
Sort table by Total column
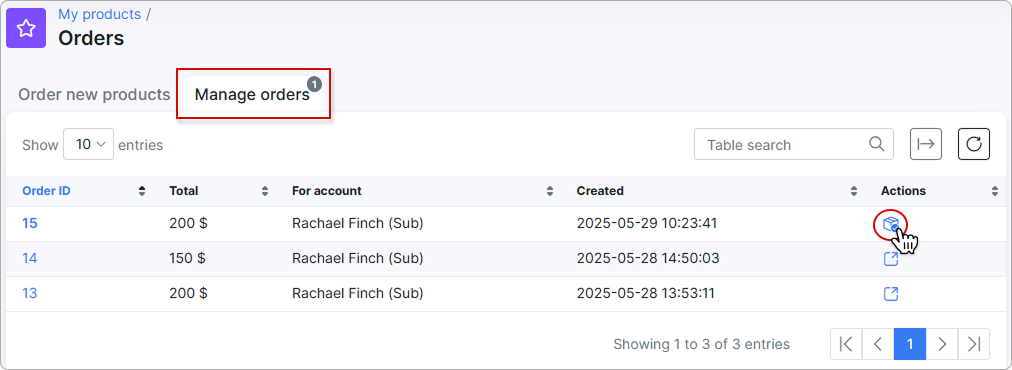point(218,191)
